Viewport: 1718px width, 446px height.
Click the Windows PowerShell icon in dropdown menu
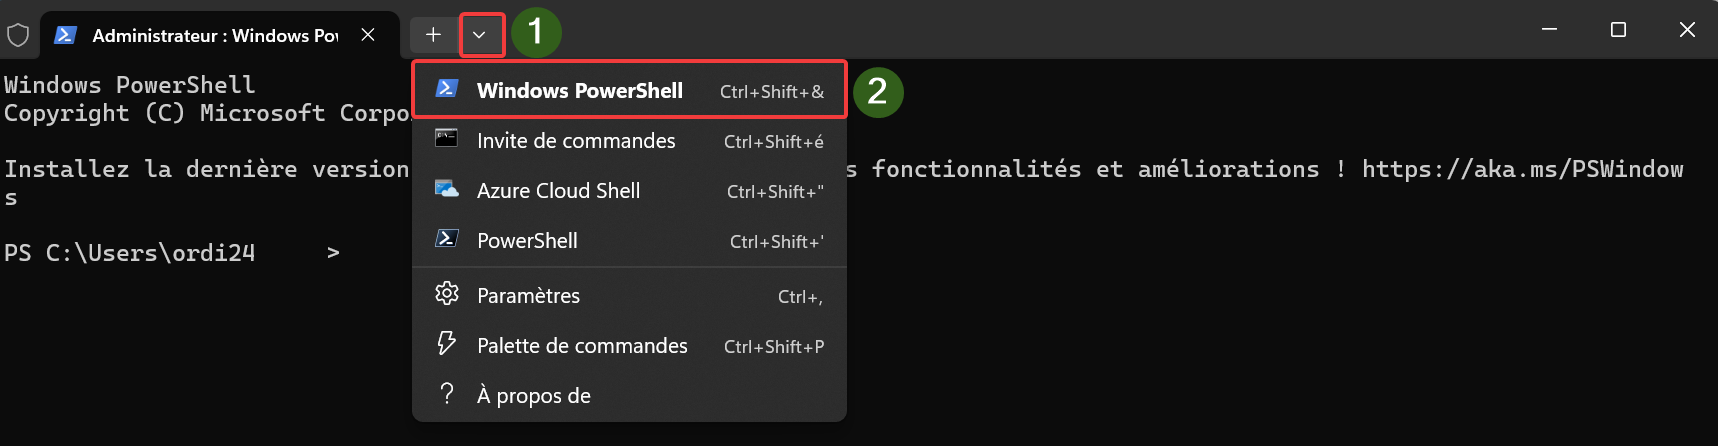coord(447,88)
